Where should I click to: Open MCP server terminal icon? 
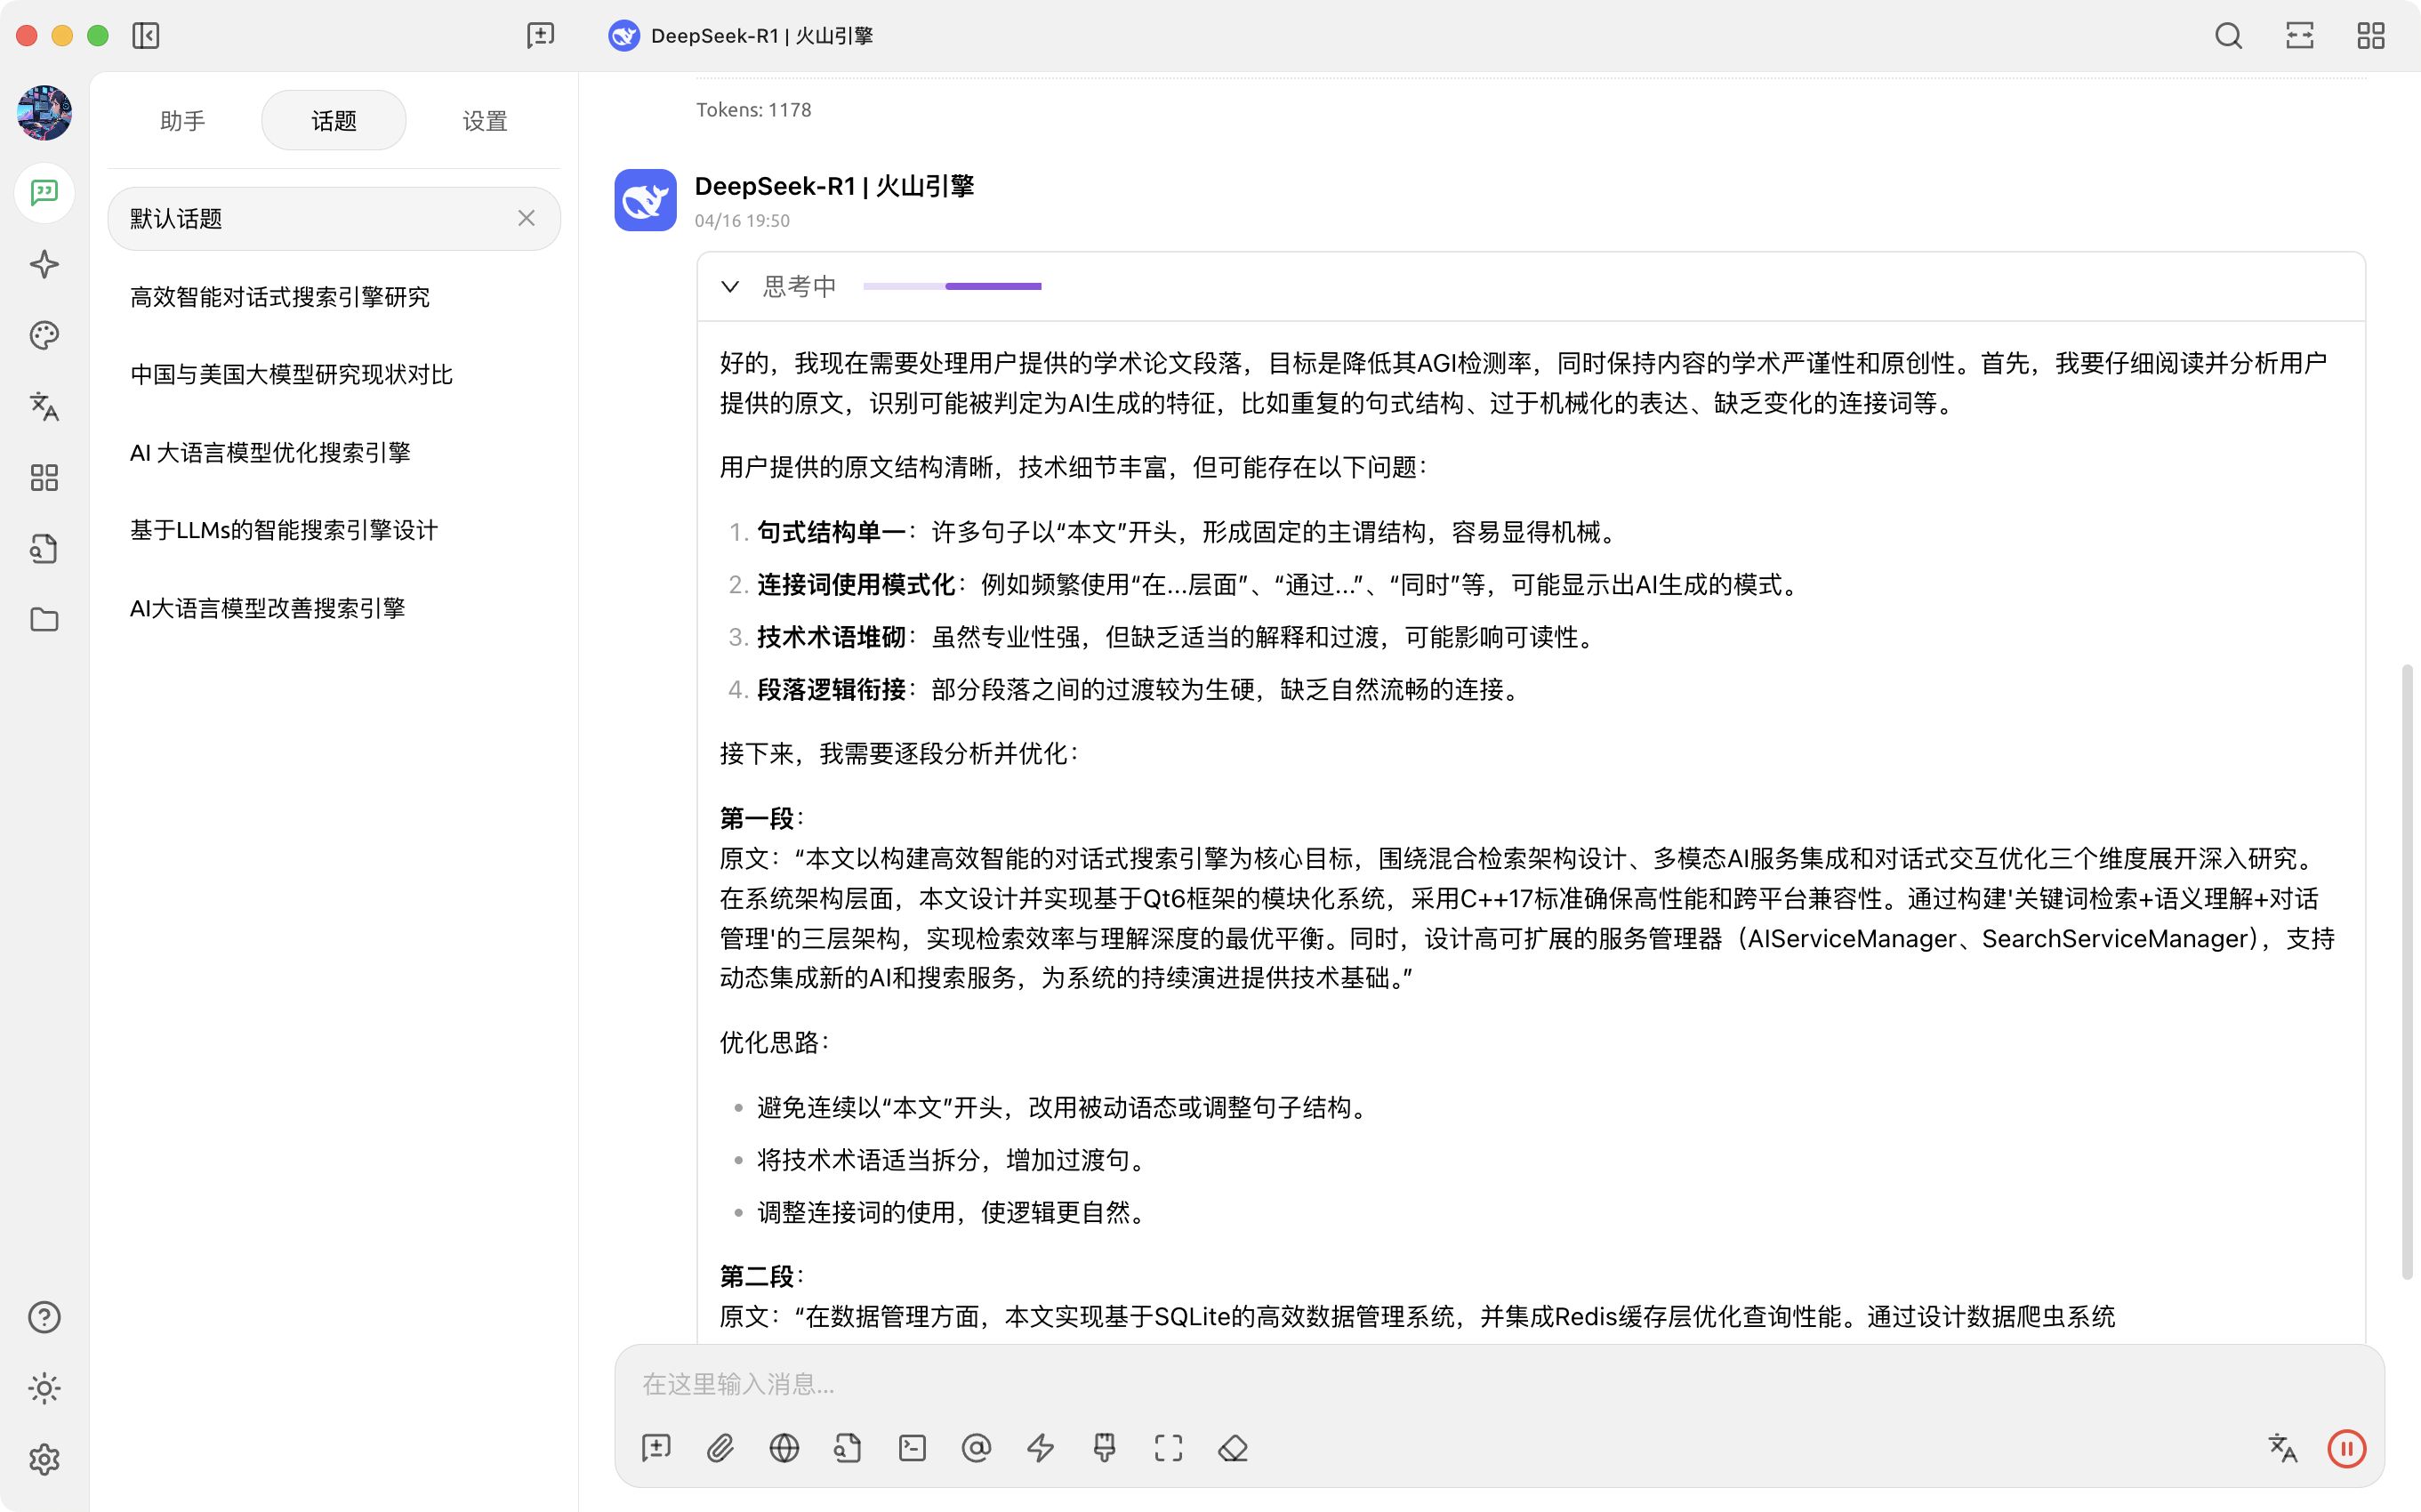912,1448
